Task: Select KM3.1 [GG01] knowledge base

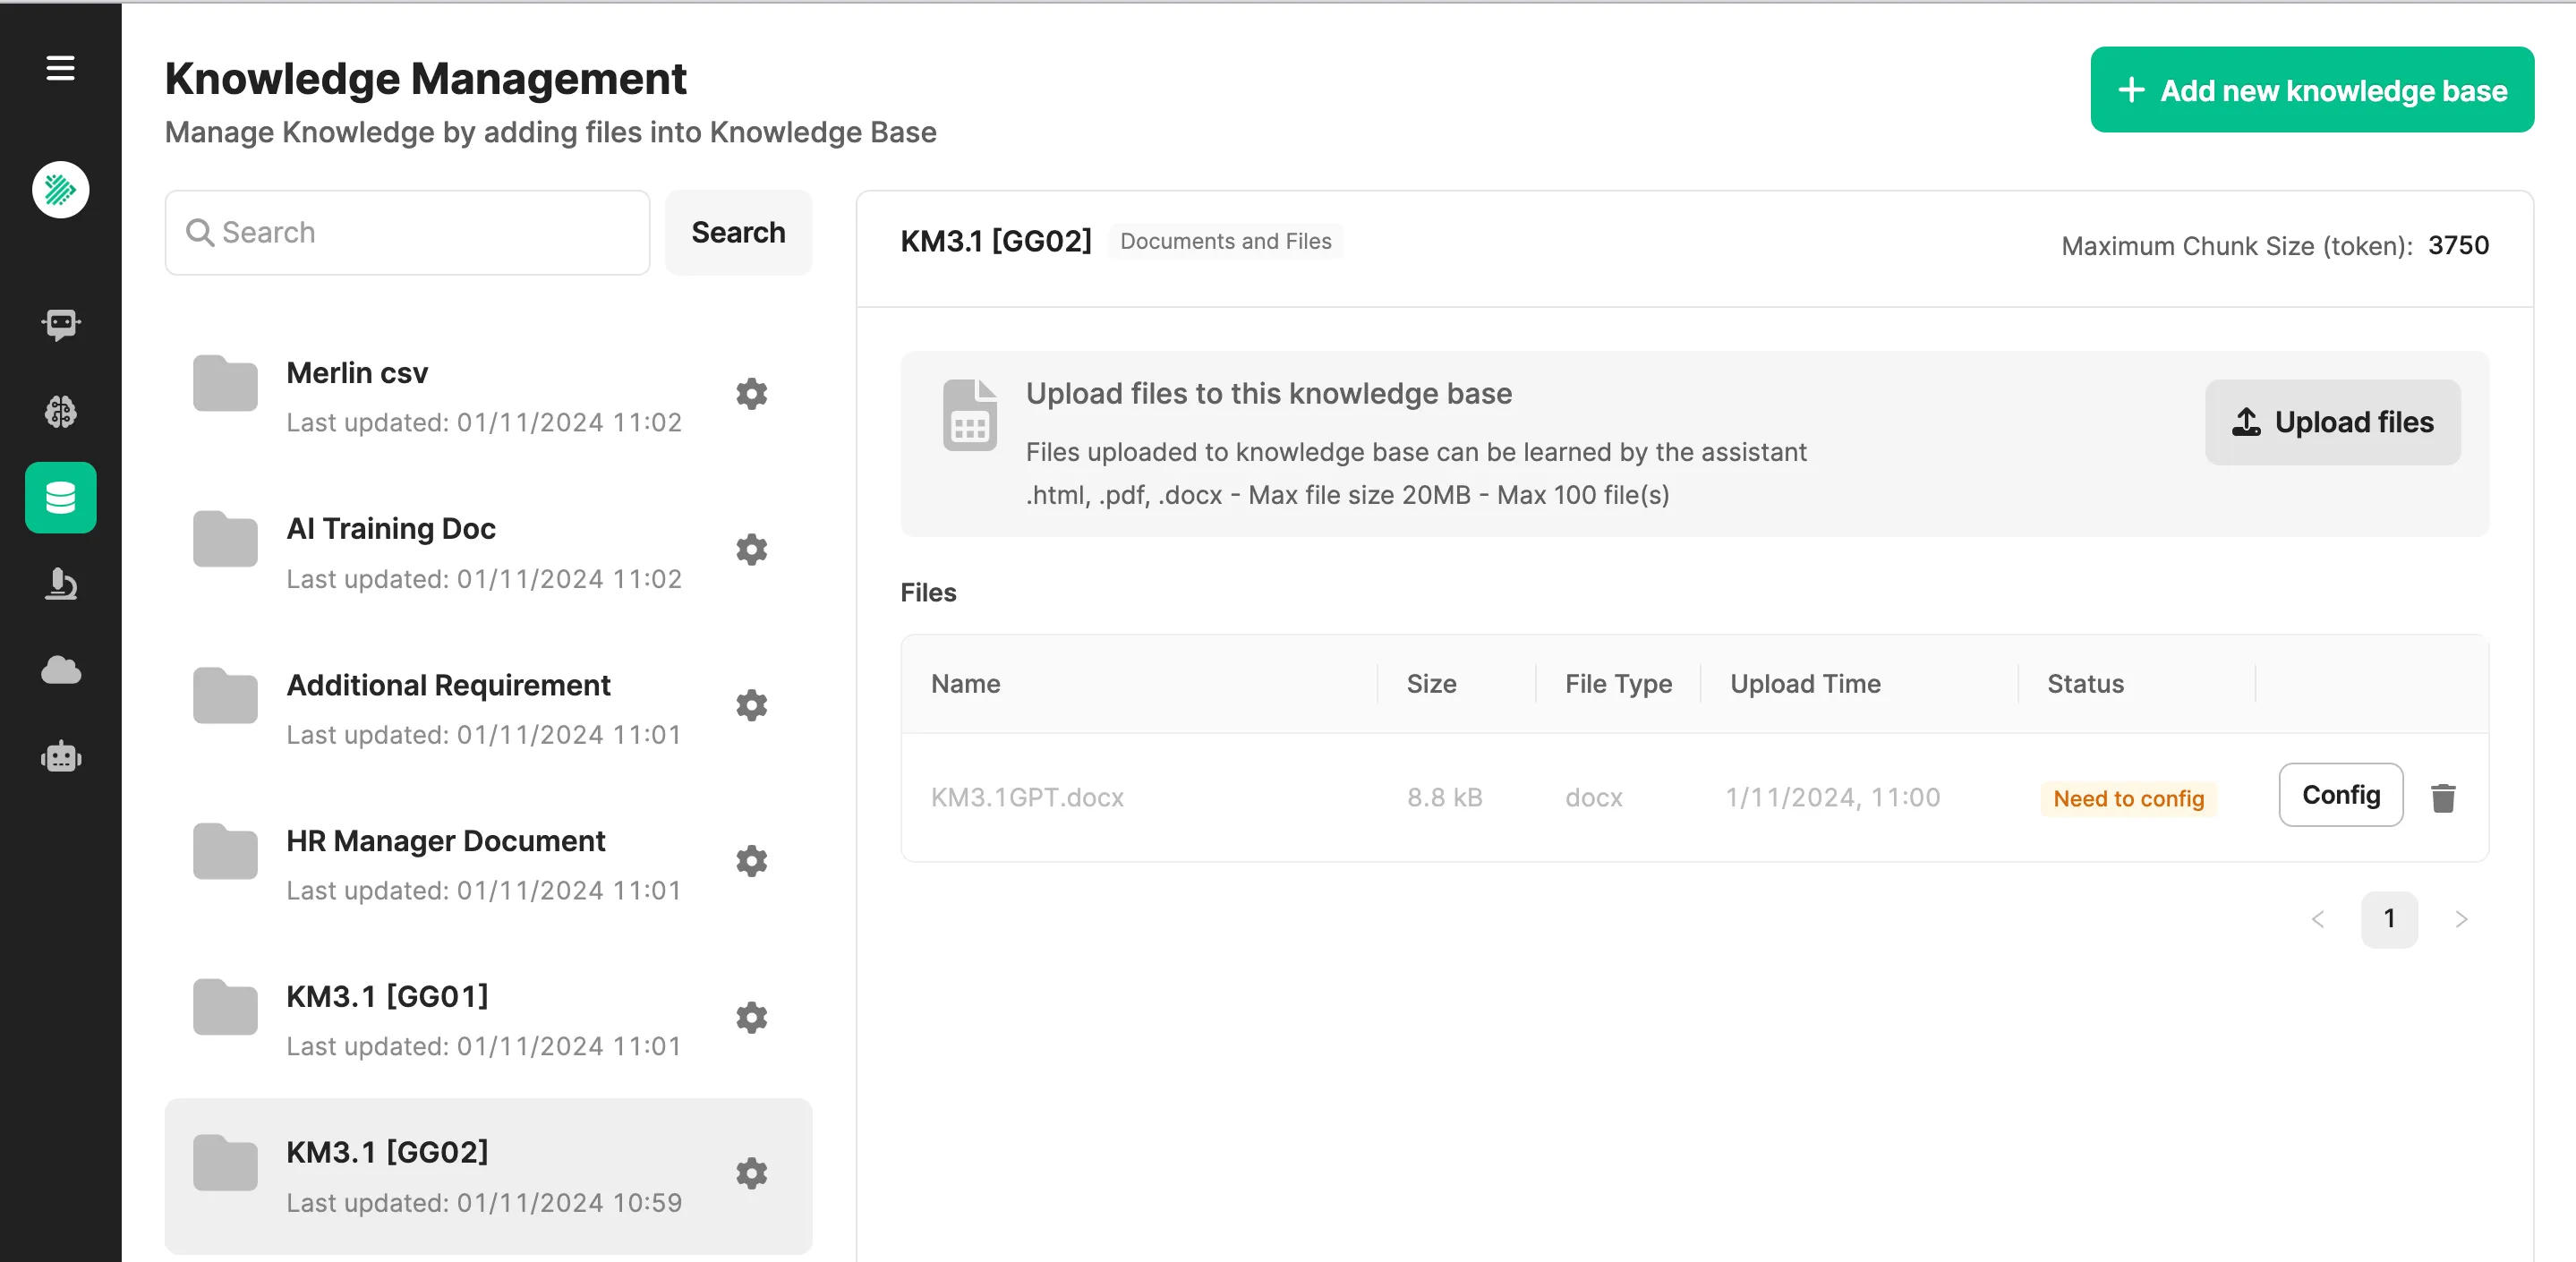Action: pyautogui.click(x=488, y=1021)
